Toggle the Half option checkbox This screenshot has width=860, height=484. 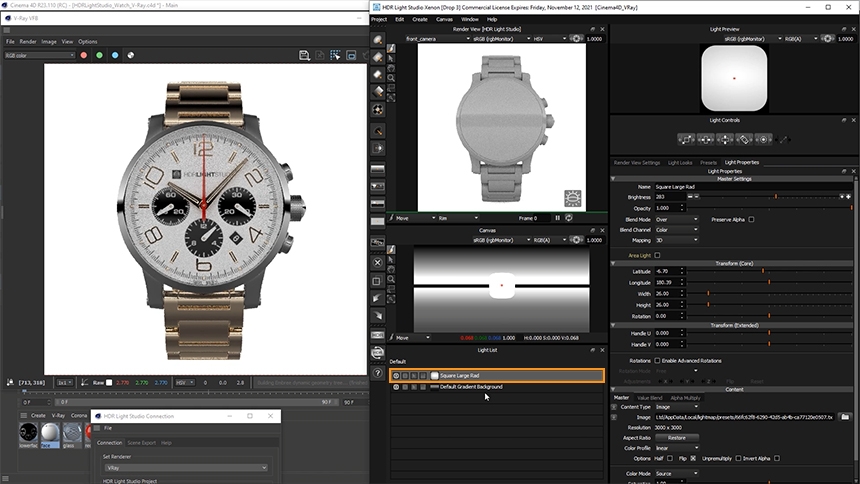670,458
